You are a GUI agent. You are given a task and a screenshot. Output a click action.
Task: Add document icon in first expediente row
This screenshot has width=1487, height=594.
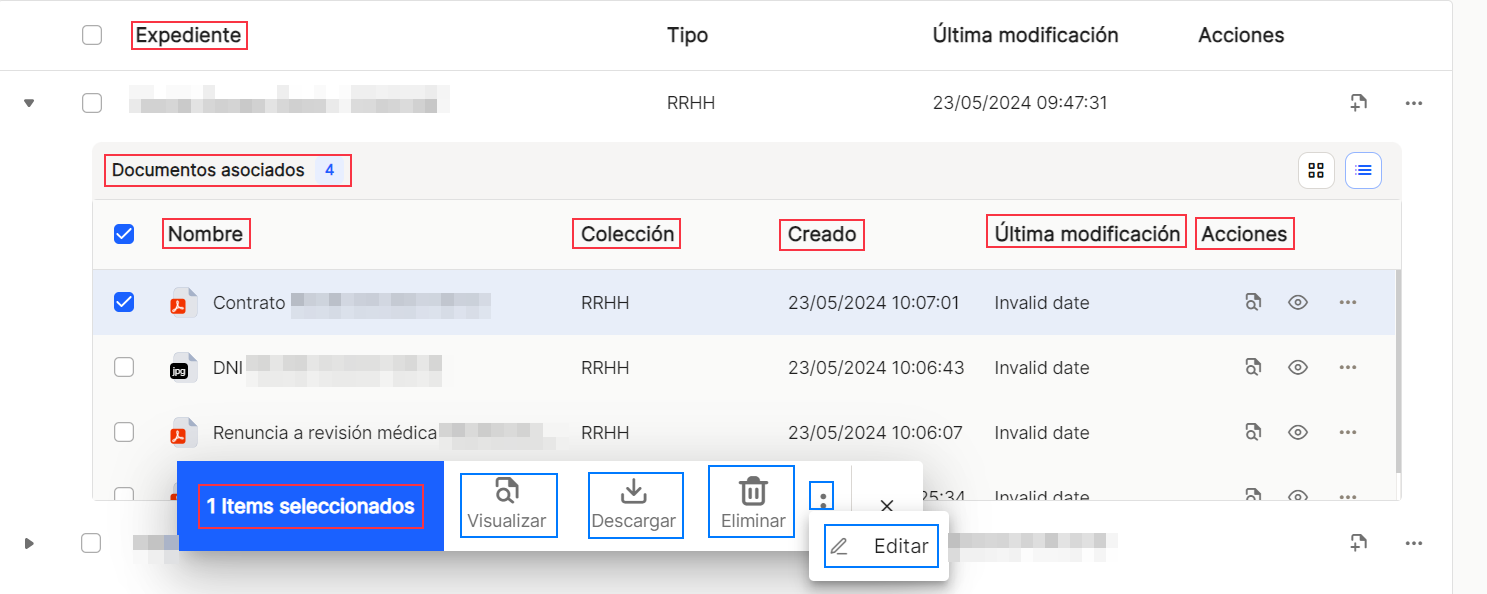[x=1358, y=102]
